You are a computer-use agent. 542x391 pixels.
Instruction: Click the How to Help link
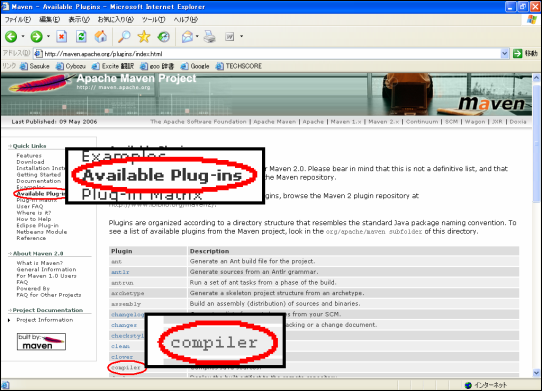tap(34, 219)
